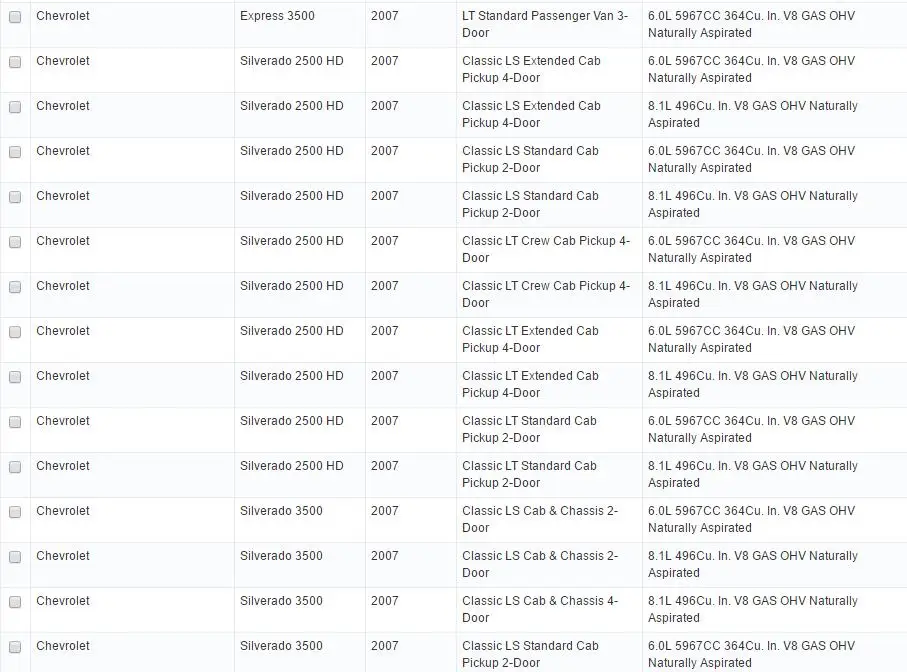Check the Express 3500 passenger van row checkbox
Screen dimensions: 907x672
point(15,17)
